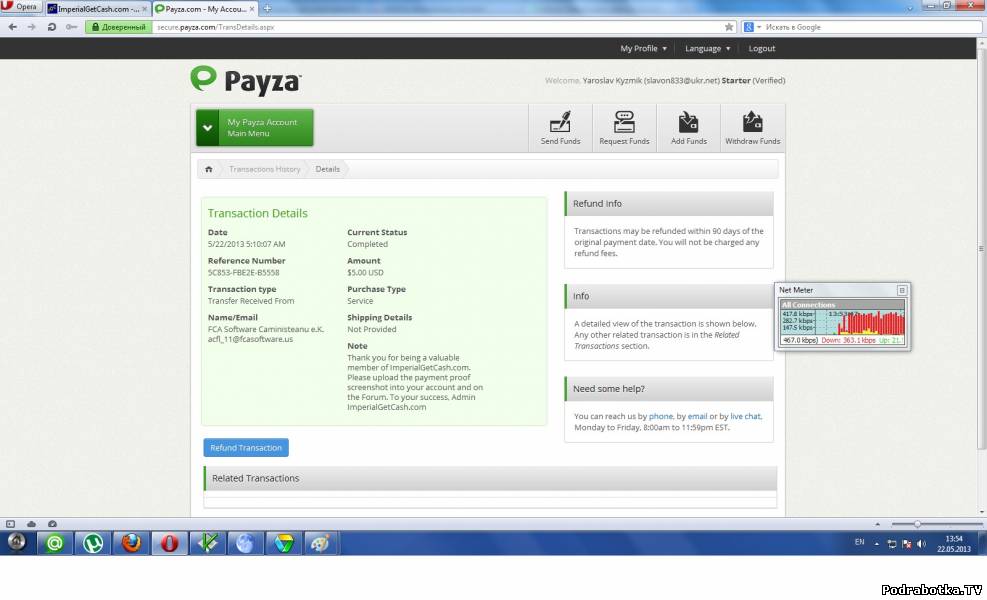Click the bookmark star in address bar
This screenshot has height=600, width=987.
[x=729, y=27]
